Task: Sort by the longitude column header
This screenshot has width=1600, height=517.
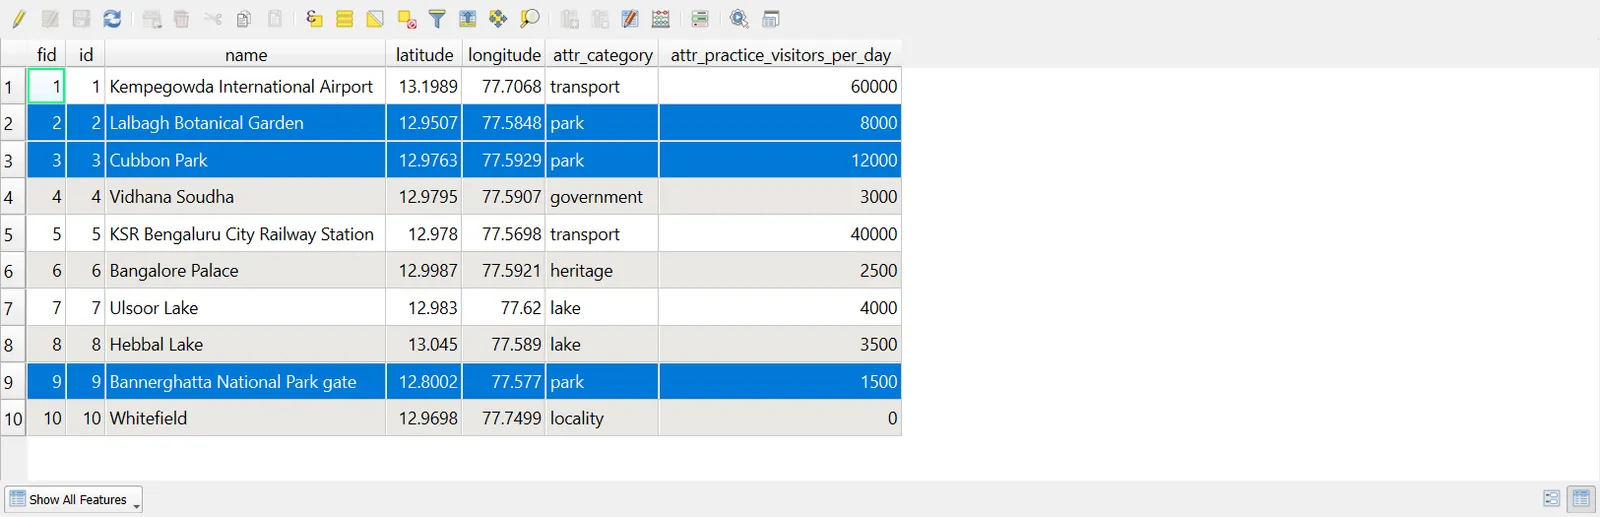Action: point(504,55)
